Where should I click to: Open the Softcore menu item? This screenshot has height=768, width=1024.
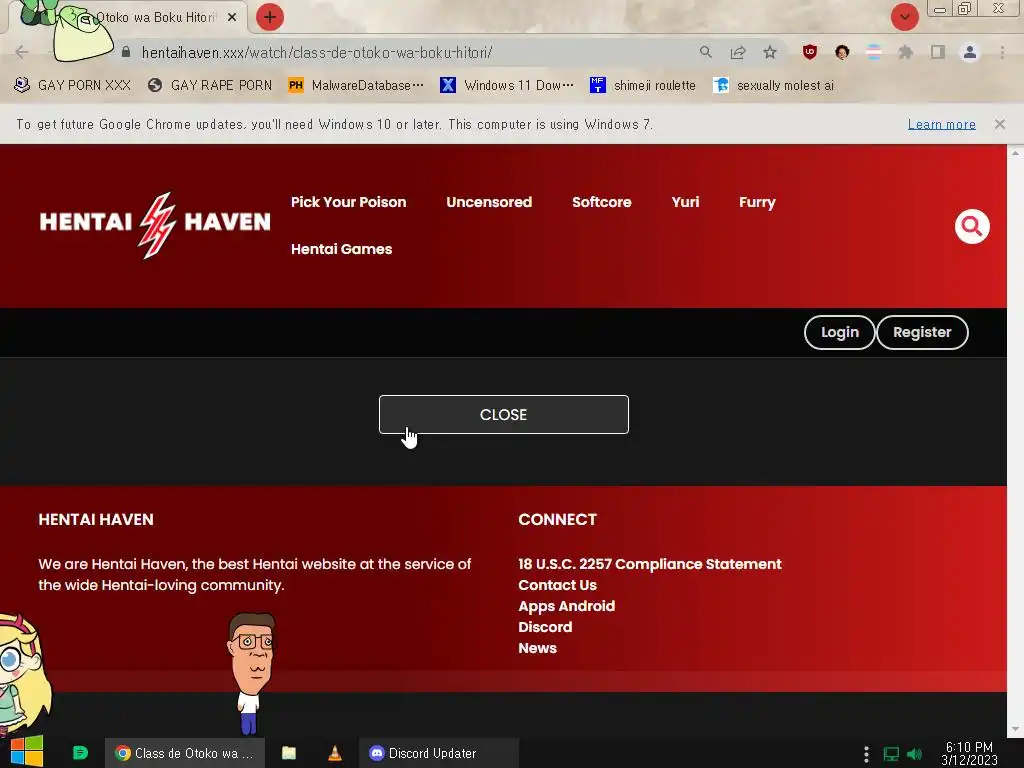click(601, 202)
